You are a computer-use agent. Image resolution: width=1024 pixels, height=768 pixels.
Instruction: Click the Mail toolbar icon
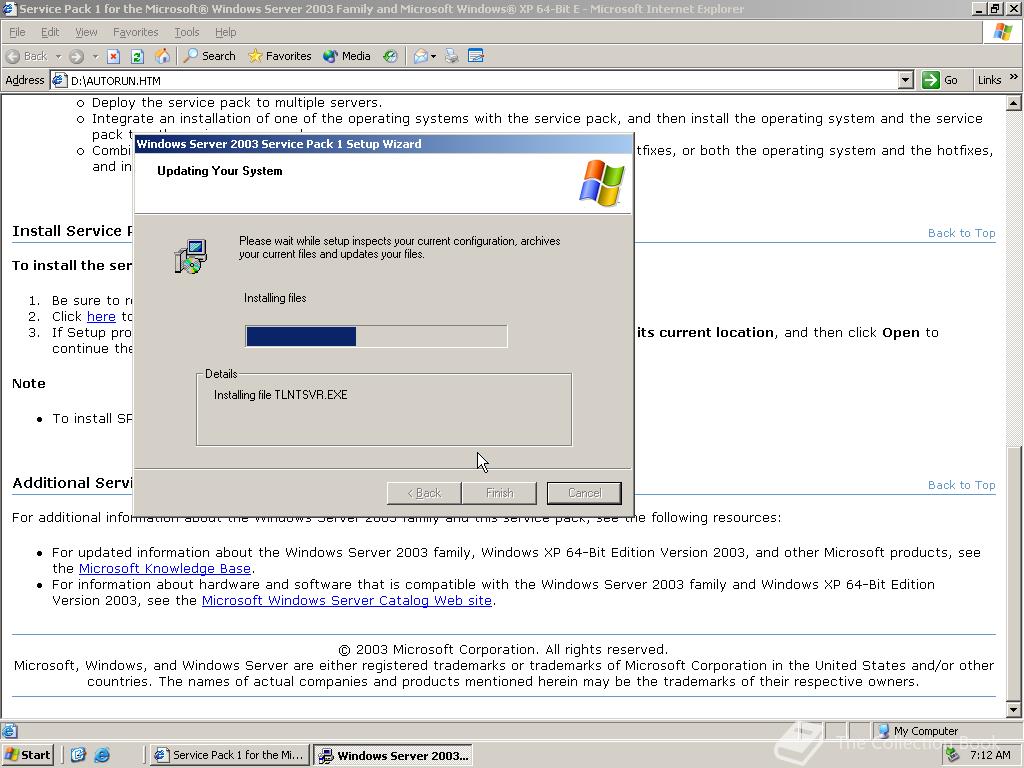[x=421, y=56]
